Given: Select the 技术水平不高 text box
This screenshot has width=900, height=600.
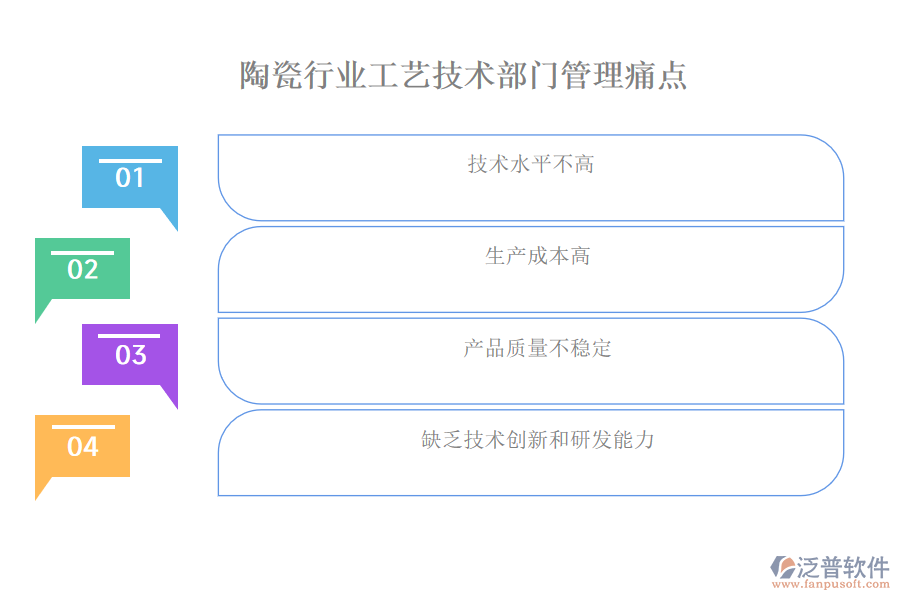Looking at the screenshot, I should 531,178.
